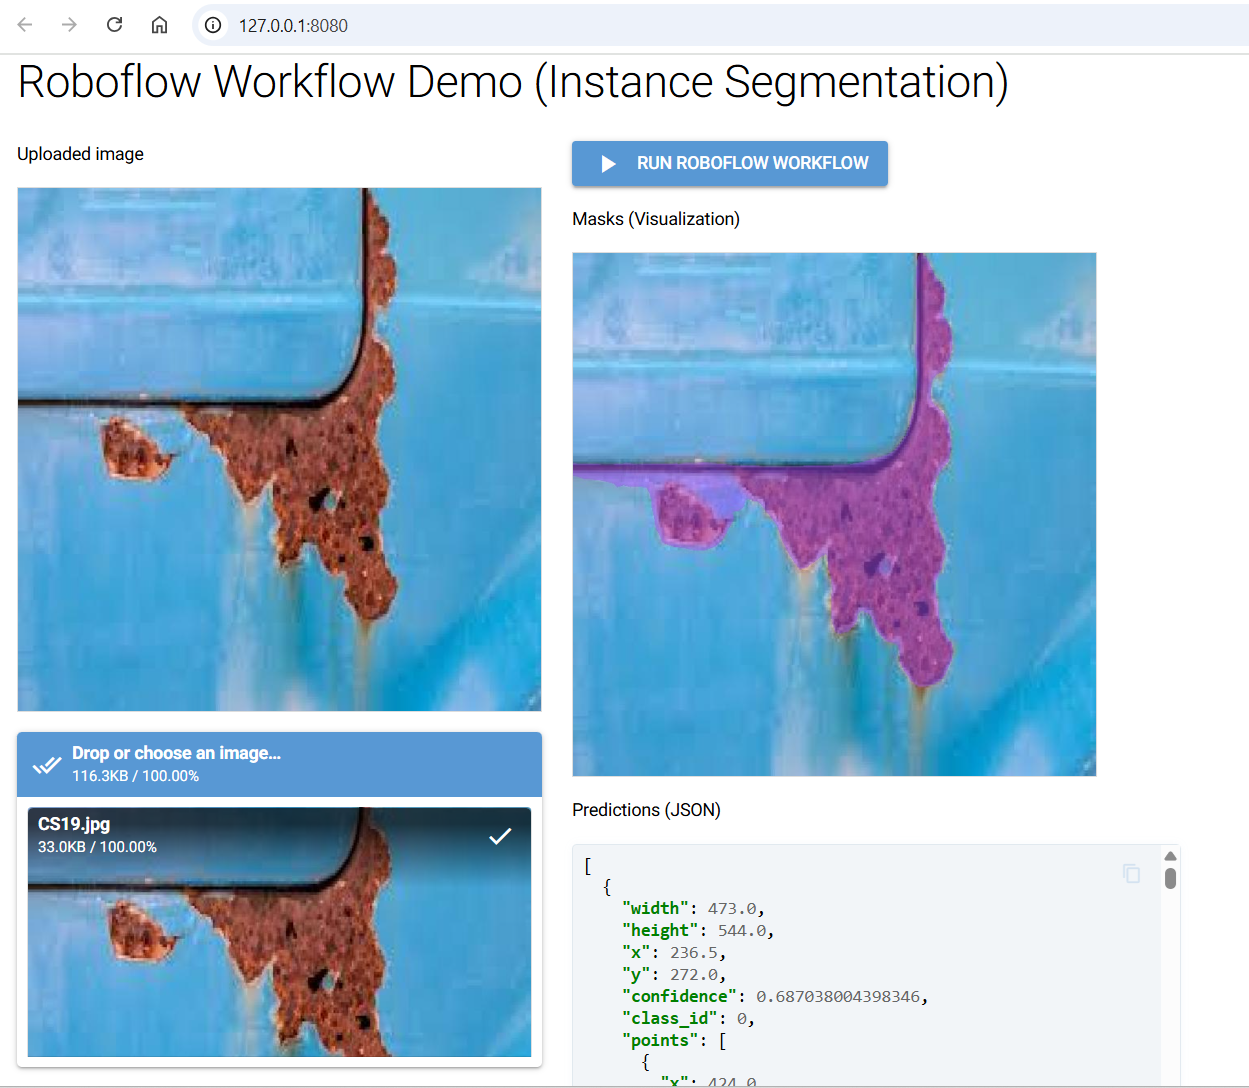This screenshot has width=1249, height=1088.
Task: Toggle the checkmark on the CS19.jpg thumbnail
Action: pos(500,836)
